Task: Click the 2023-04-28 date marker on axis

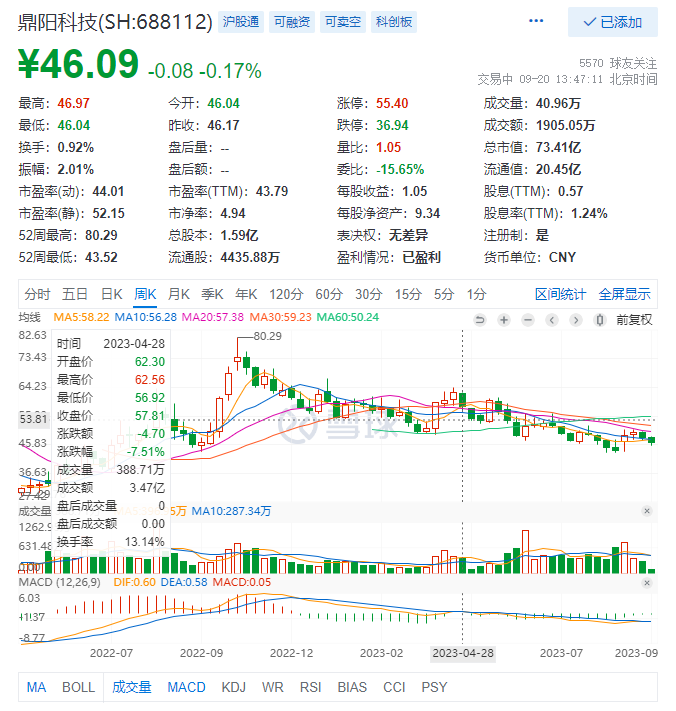Action: [x=462, y=653]
